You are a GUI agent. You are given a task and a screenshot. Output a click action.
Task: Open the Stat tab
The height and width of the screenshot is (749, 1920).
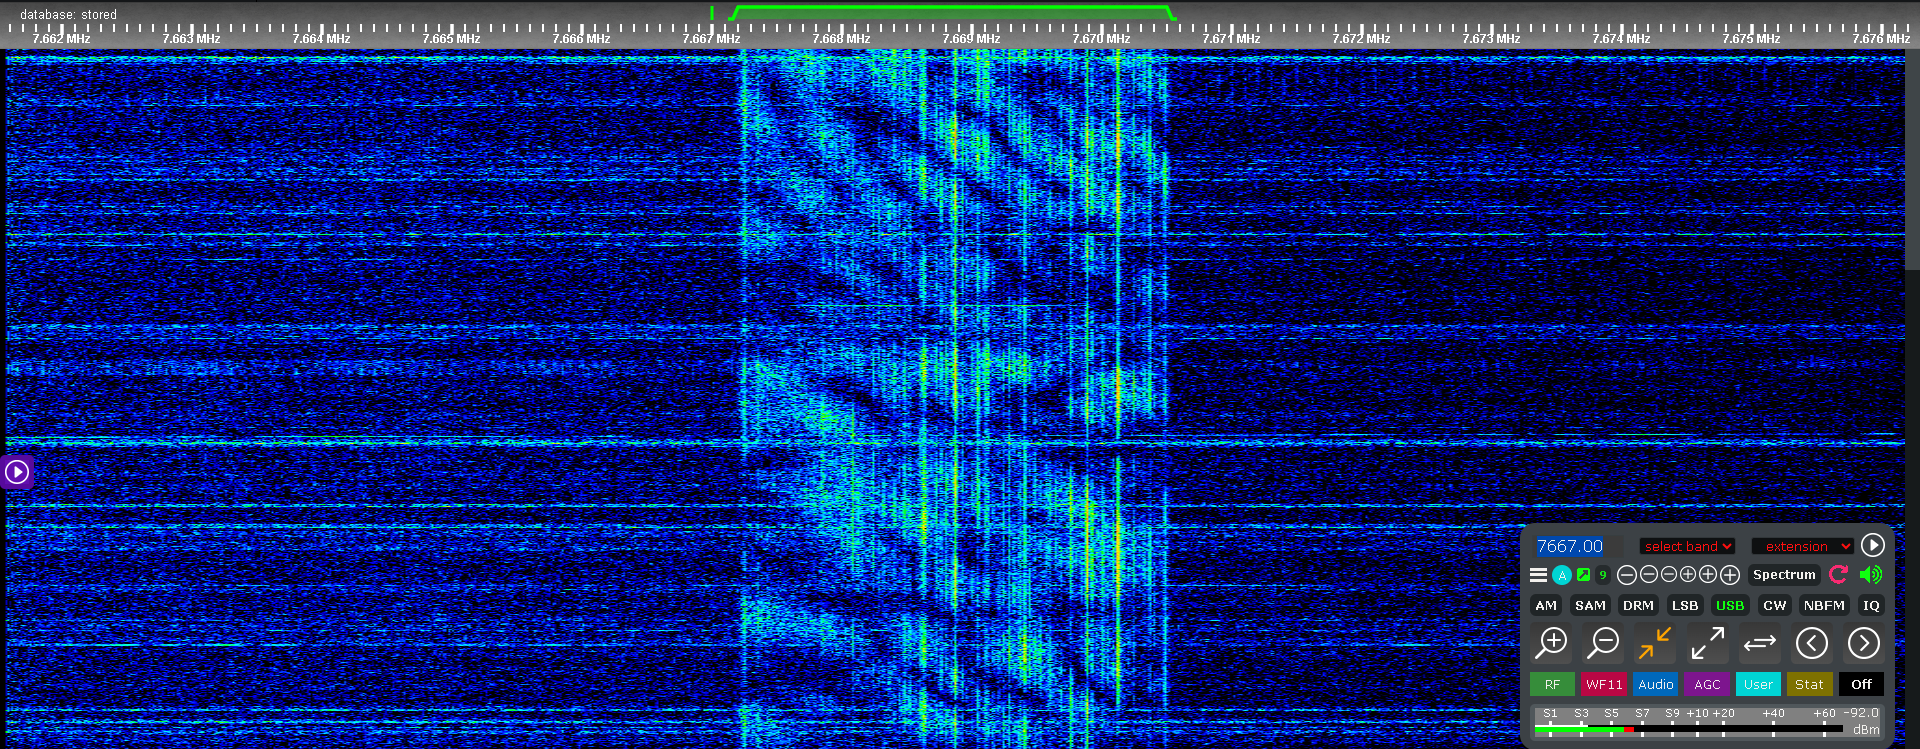point(1810,684)
